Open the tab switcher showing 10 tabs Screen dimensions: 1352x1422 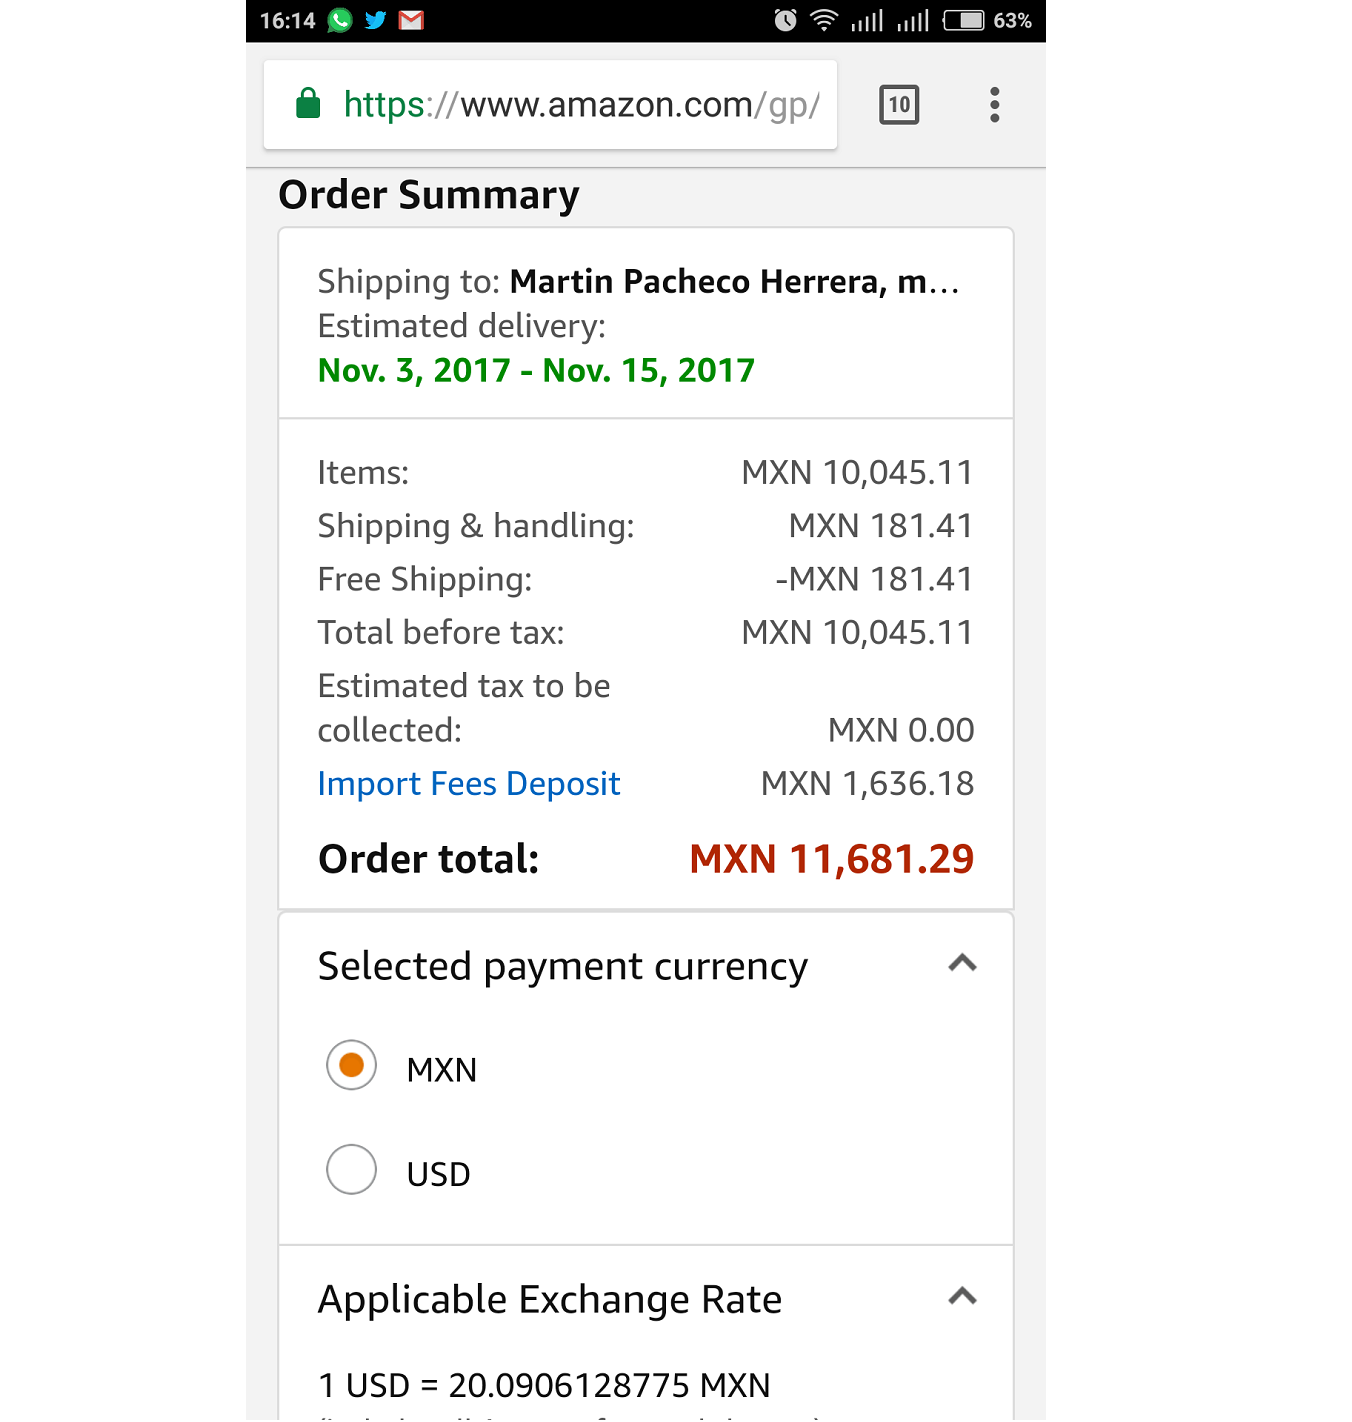tap(899, 105)
